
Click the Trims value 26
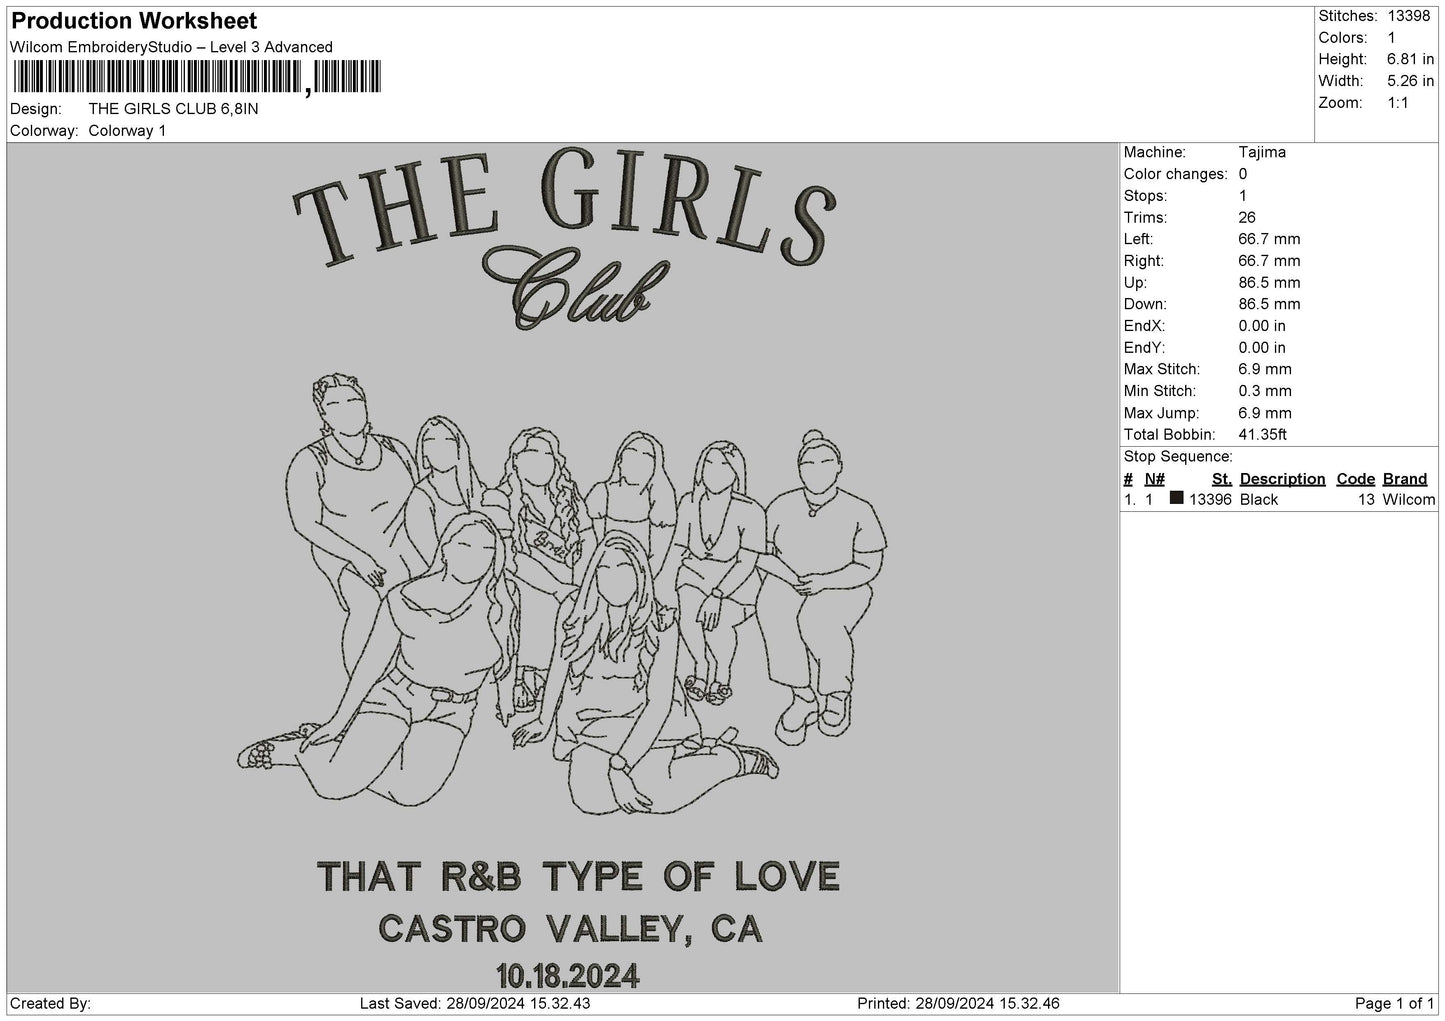tap(1247, 217)
